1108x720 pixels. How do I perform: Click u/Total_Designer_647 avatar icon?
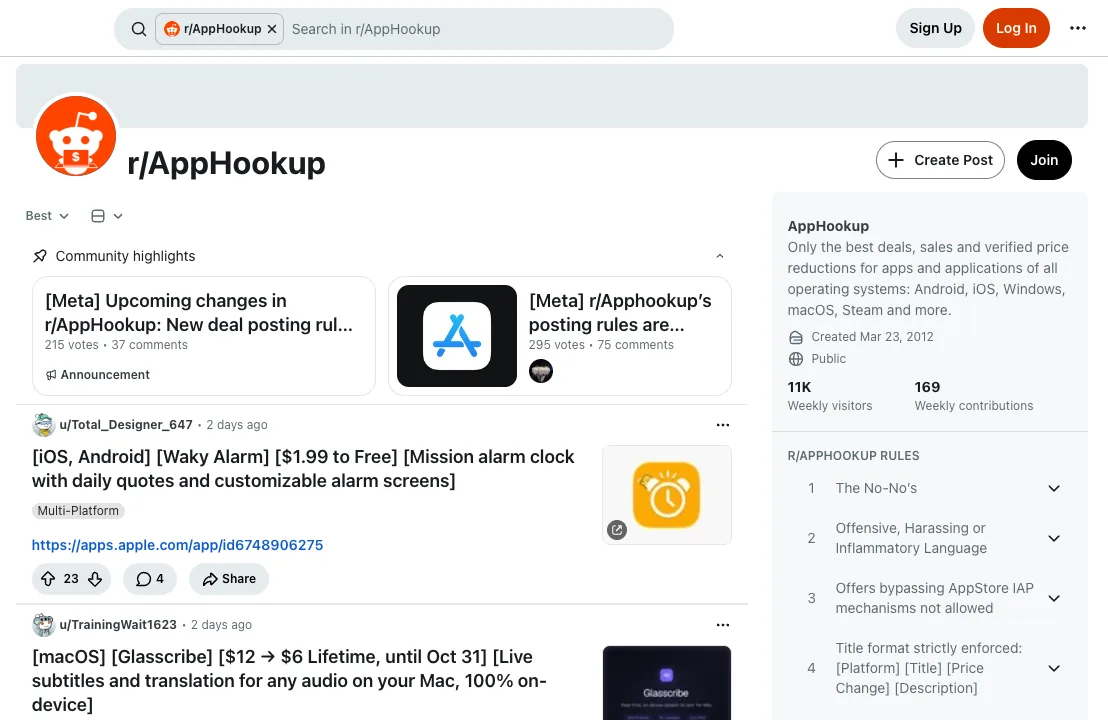(x=44, y=425)
